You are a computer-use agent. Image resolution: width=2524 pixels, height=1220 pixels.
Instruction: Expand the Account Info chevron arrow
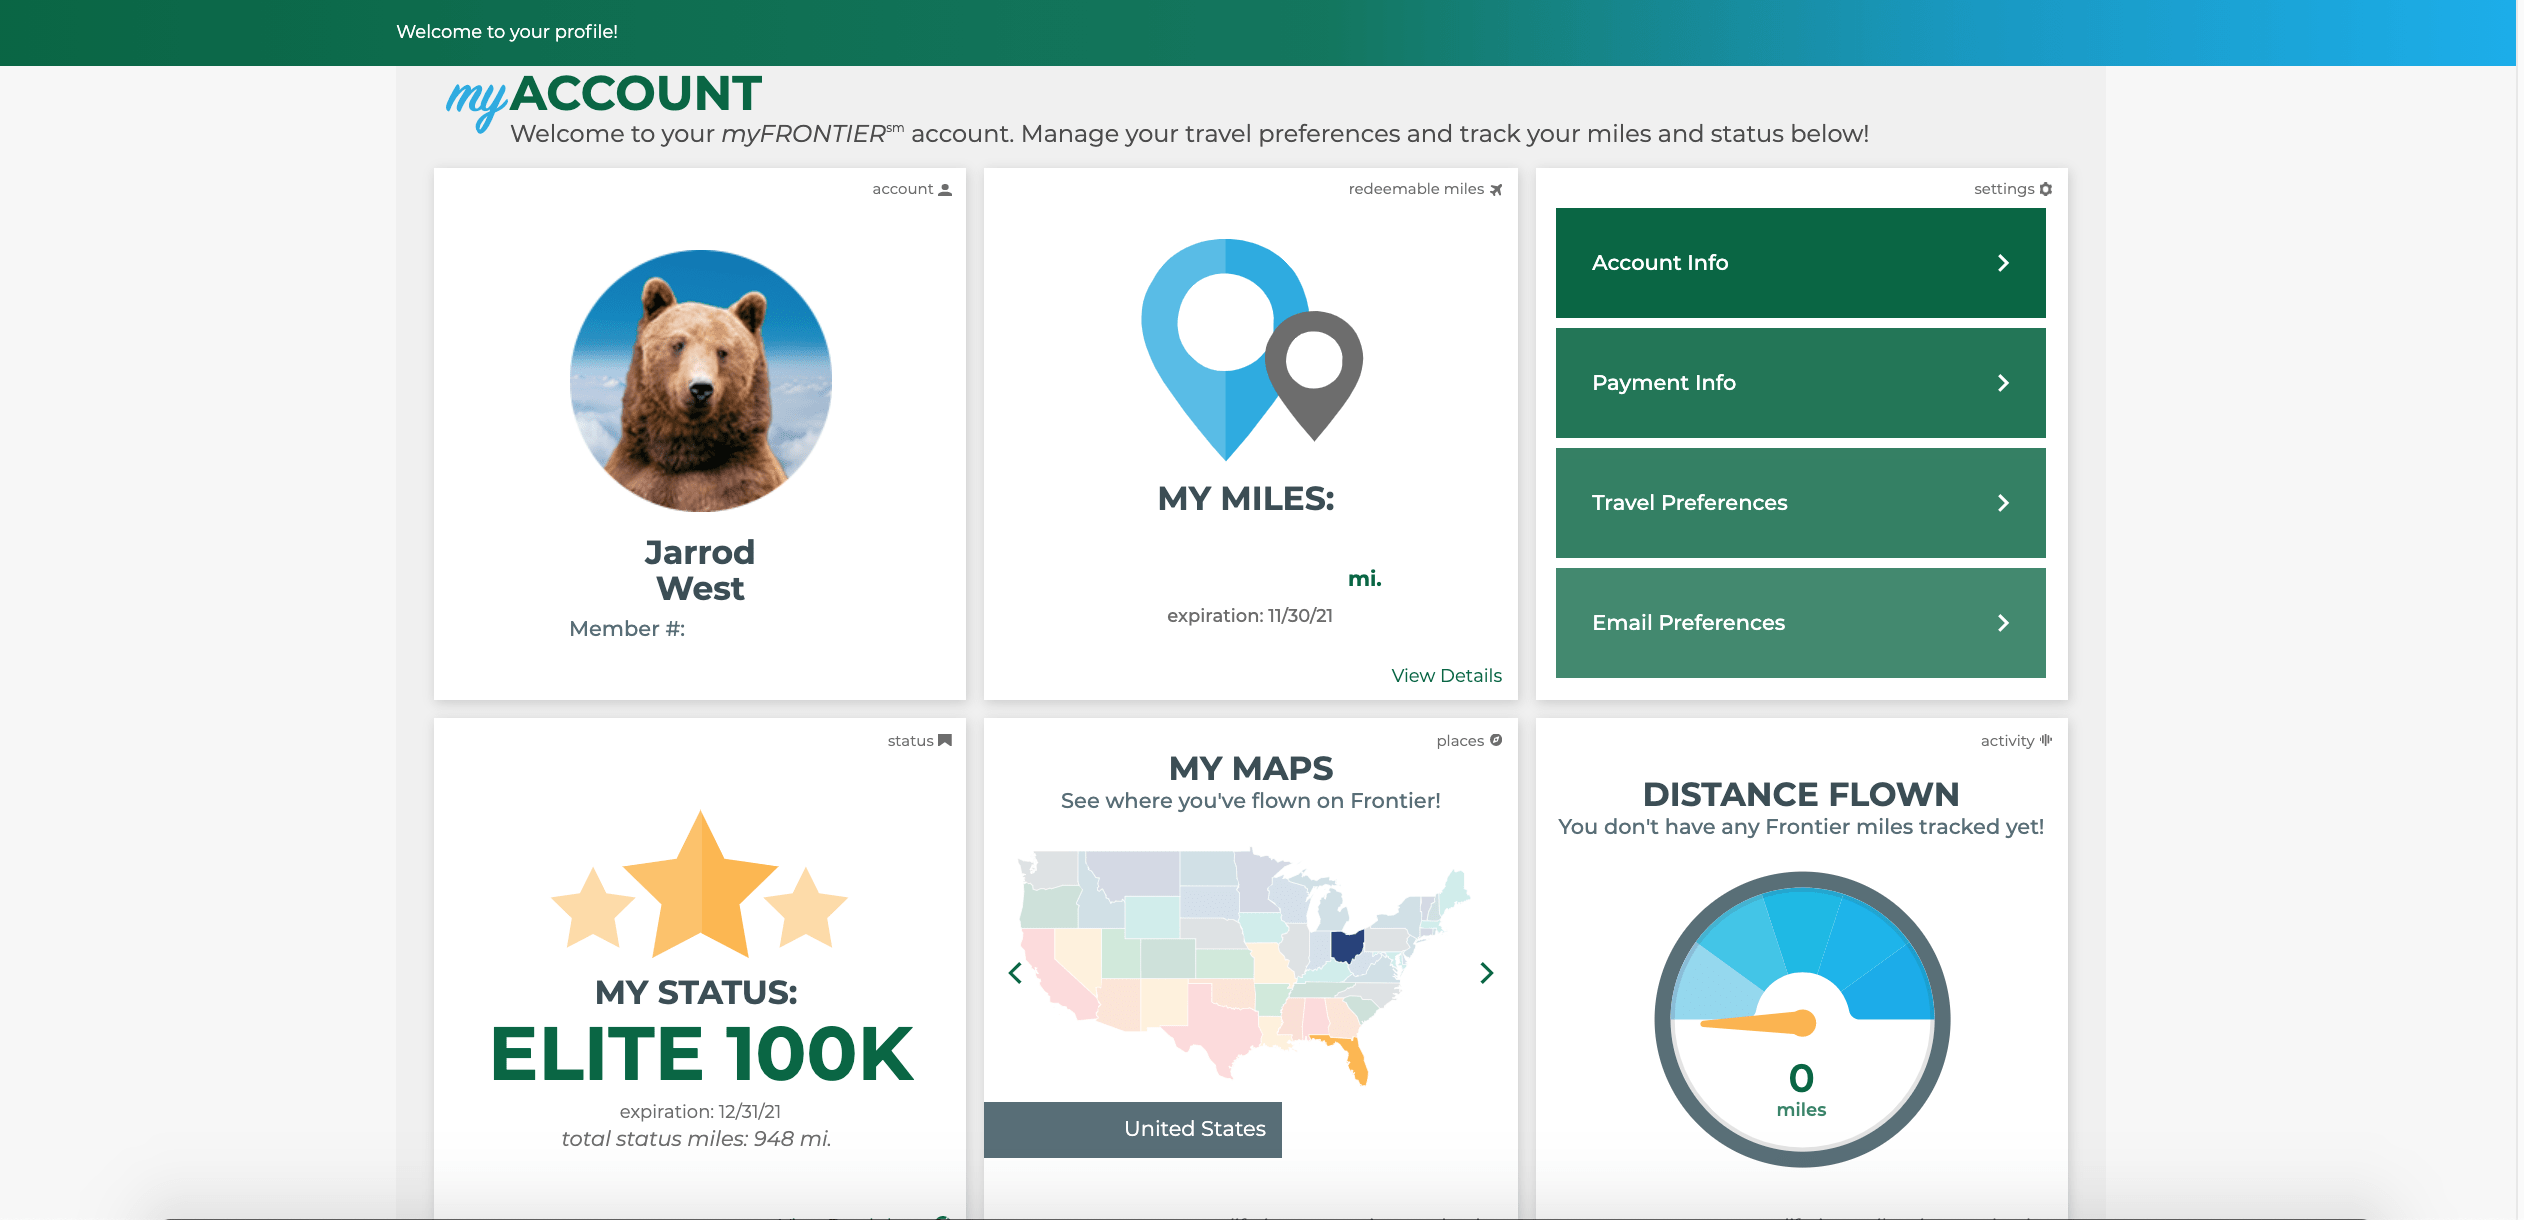2003,263
